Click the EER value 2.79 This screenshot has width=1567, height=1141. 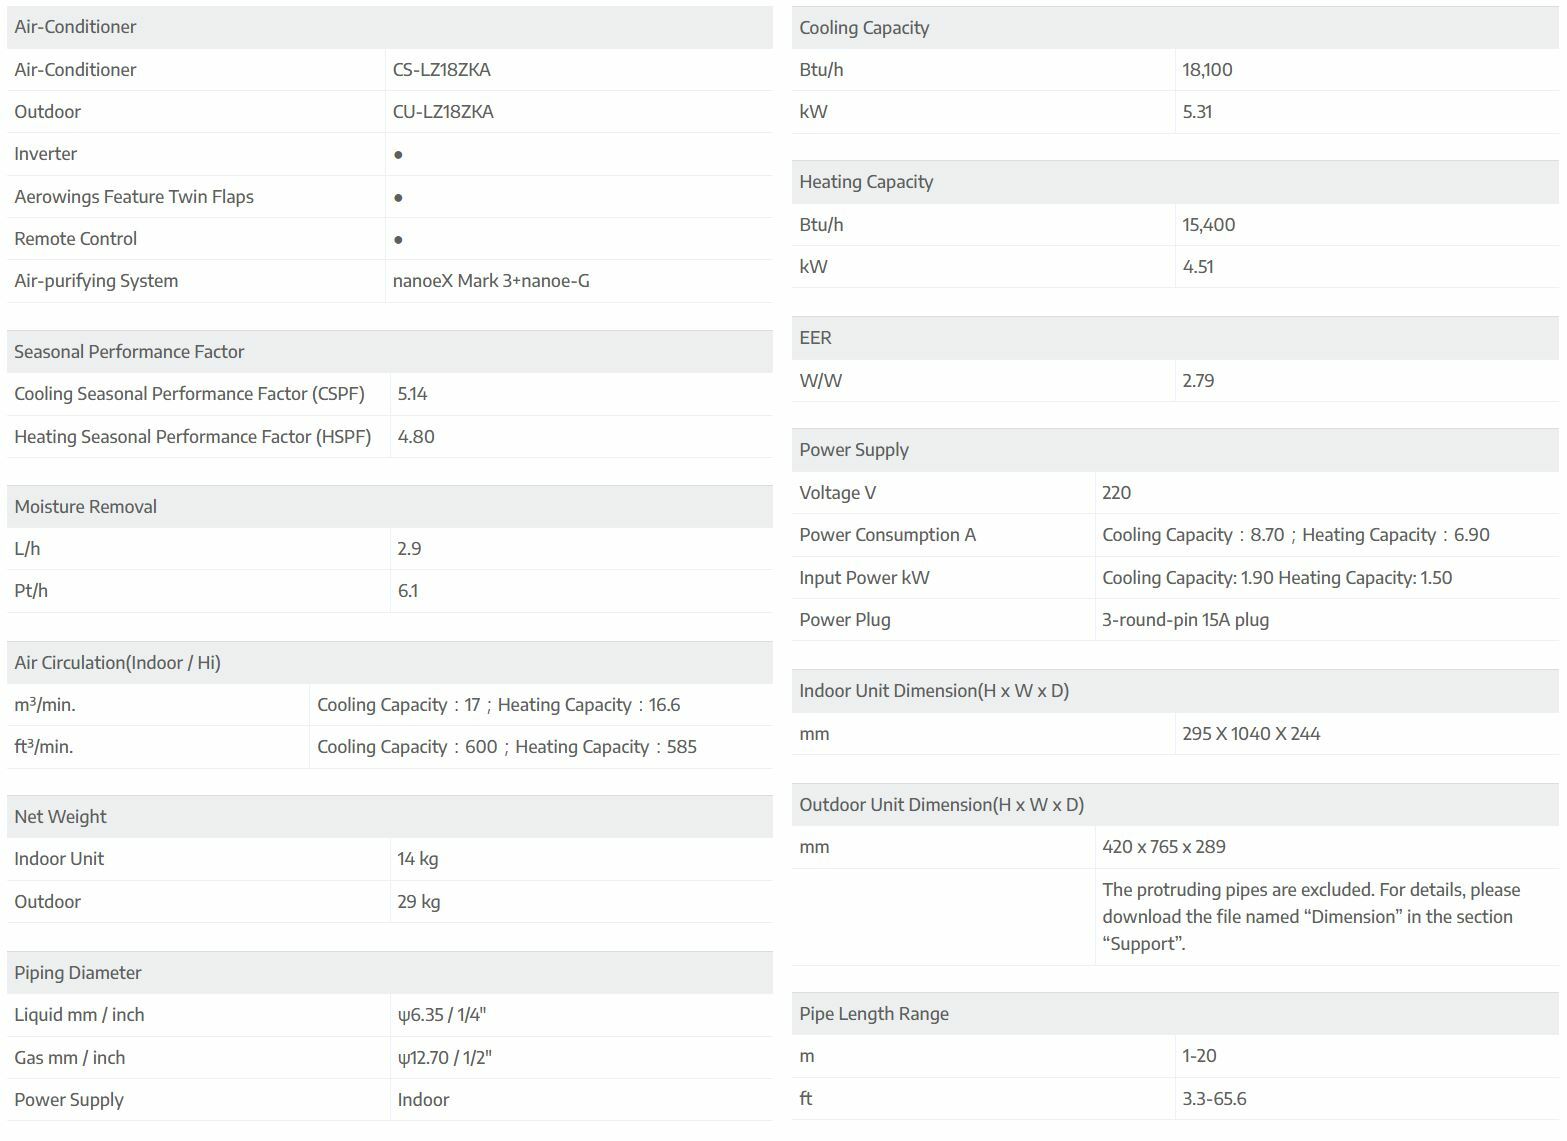[x=1198, y=381]
